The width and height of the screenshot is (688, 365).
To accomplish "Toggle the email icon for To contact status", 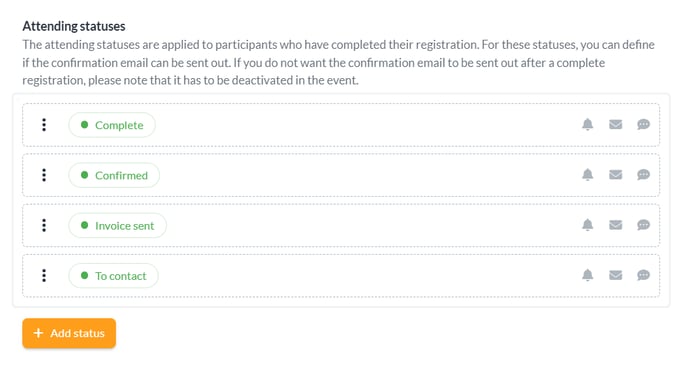I will (616, 276).
